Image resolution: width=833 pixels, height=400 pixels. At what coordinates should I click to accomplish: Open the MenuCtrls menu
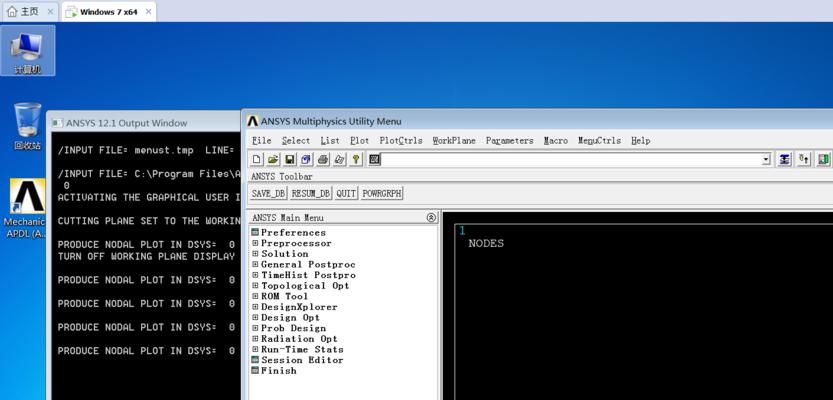pos(599,141)
